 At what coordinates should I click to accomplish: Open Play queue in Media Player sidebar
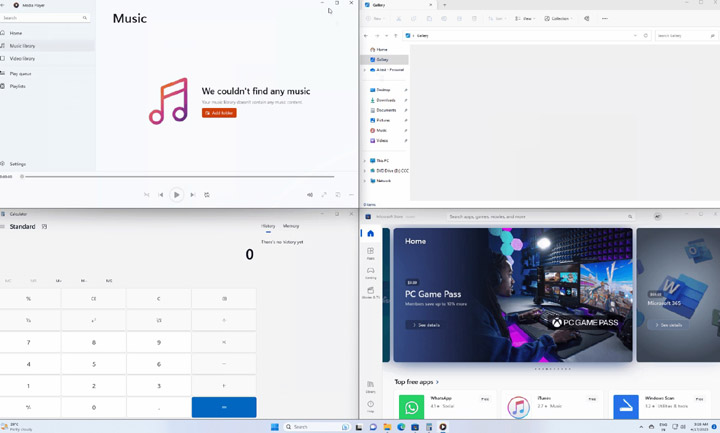pos(20,74)
